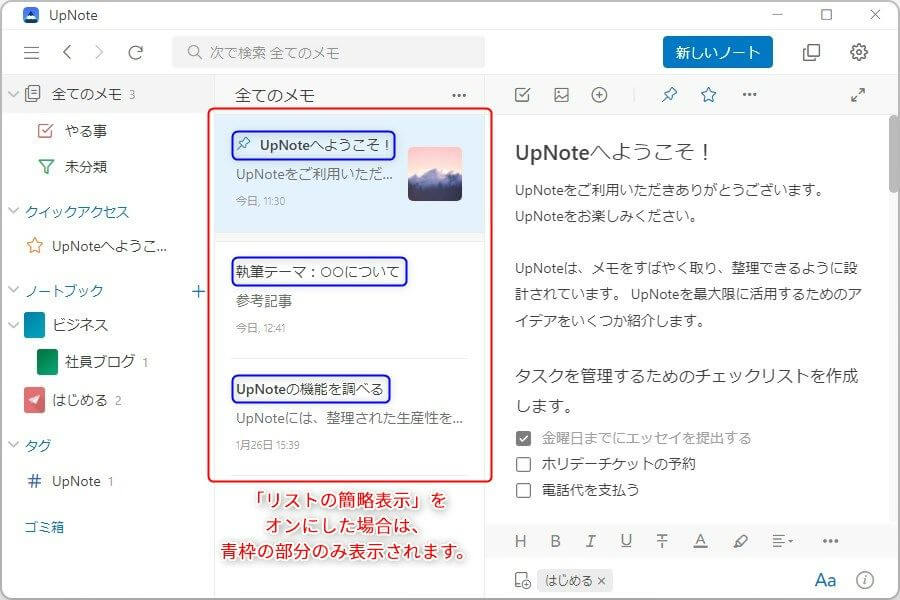900x600 pixels.
Task: Insert a checklist from editor toolbar
Action: [x=522, y=95]
